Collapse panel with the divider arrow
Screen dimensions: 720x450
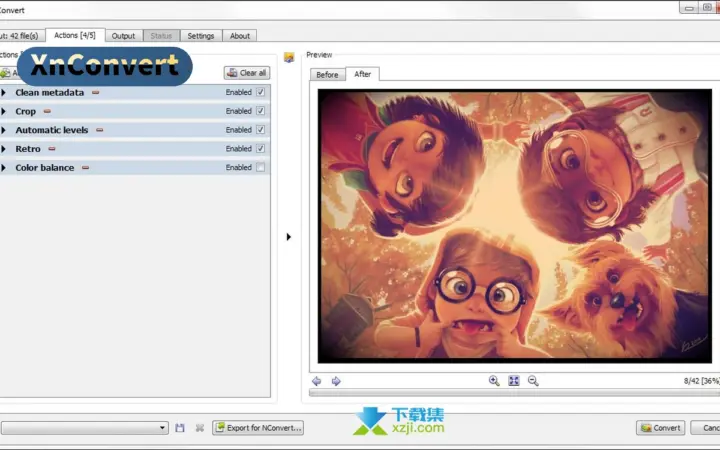tap(288, 237)
